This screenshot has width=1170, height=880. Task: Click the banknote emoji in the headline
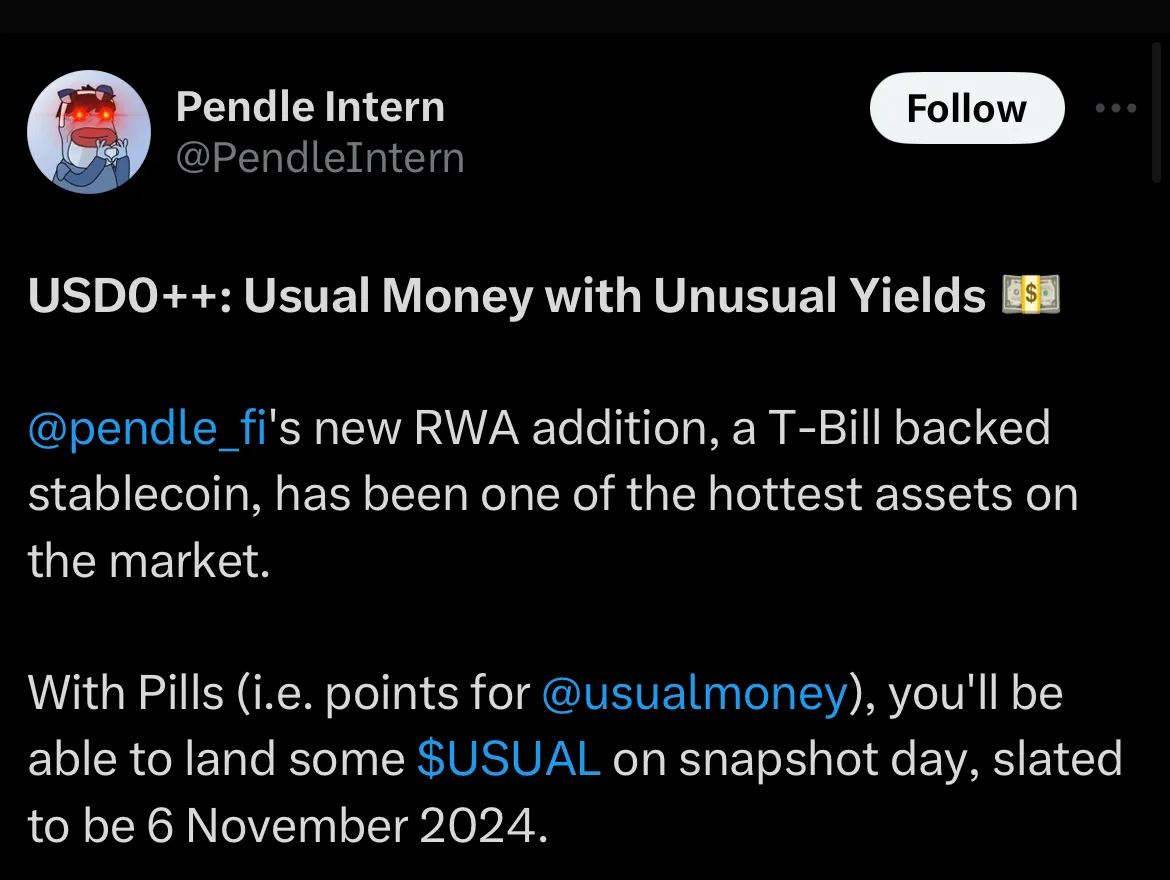coord(1030,297)
